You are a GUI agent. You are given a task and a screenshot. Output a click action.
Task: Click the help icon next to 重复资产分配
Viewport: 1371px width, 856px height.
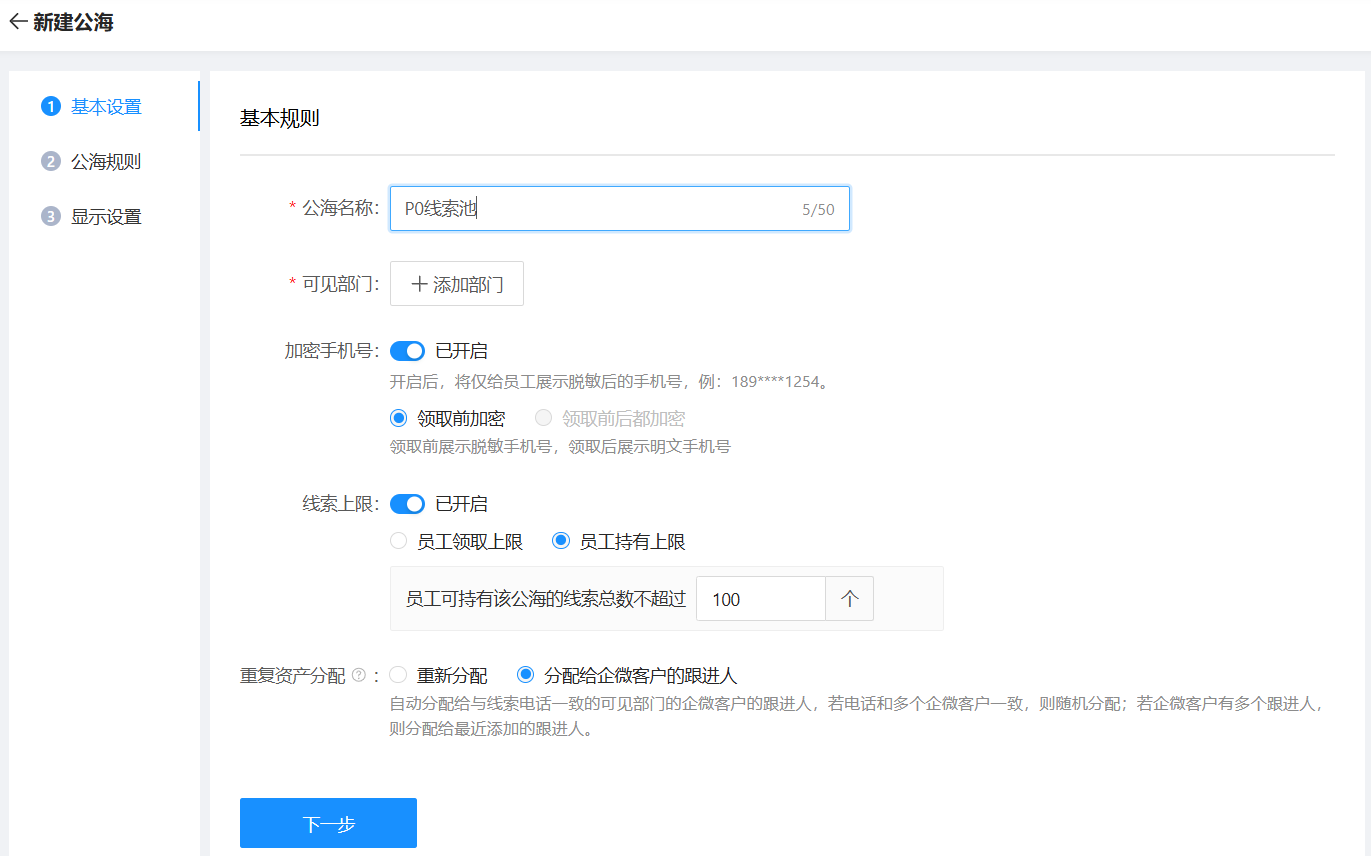tap(359, 676)
